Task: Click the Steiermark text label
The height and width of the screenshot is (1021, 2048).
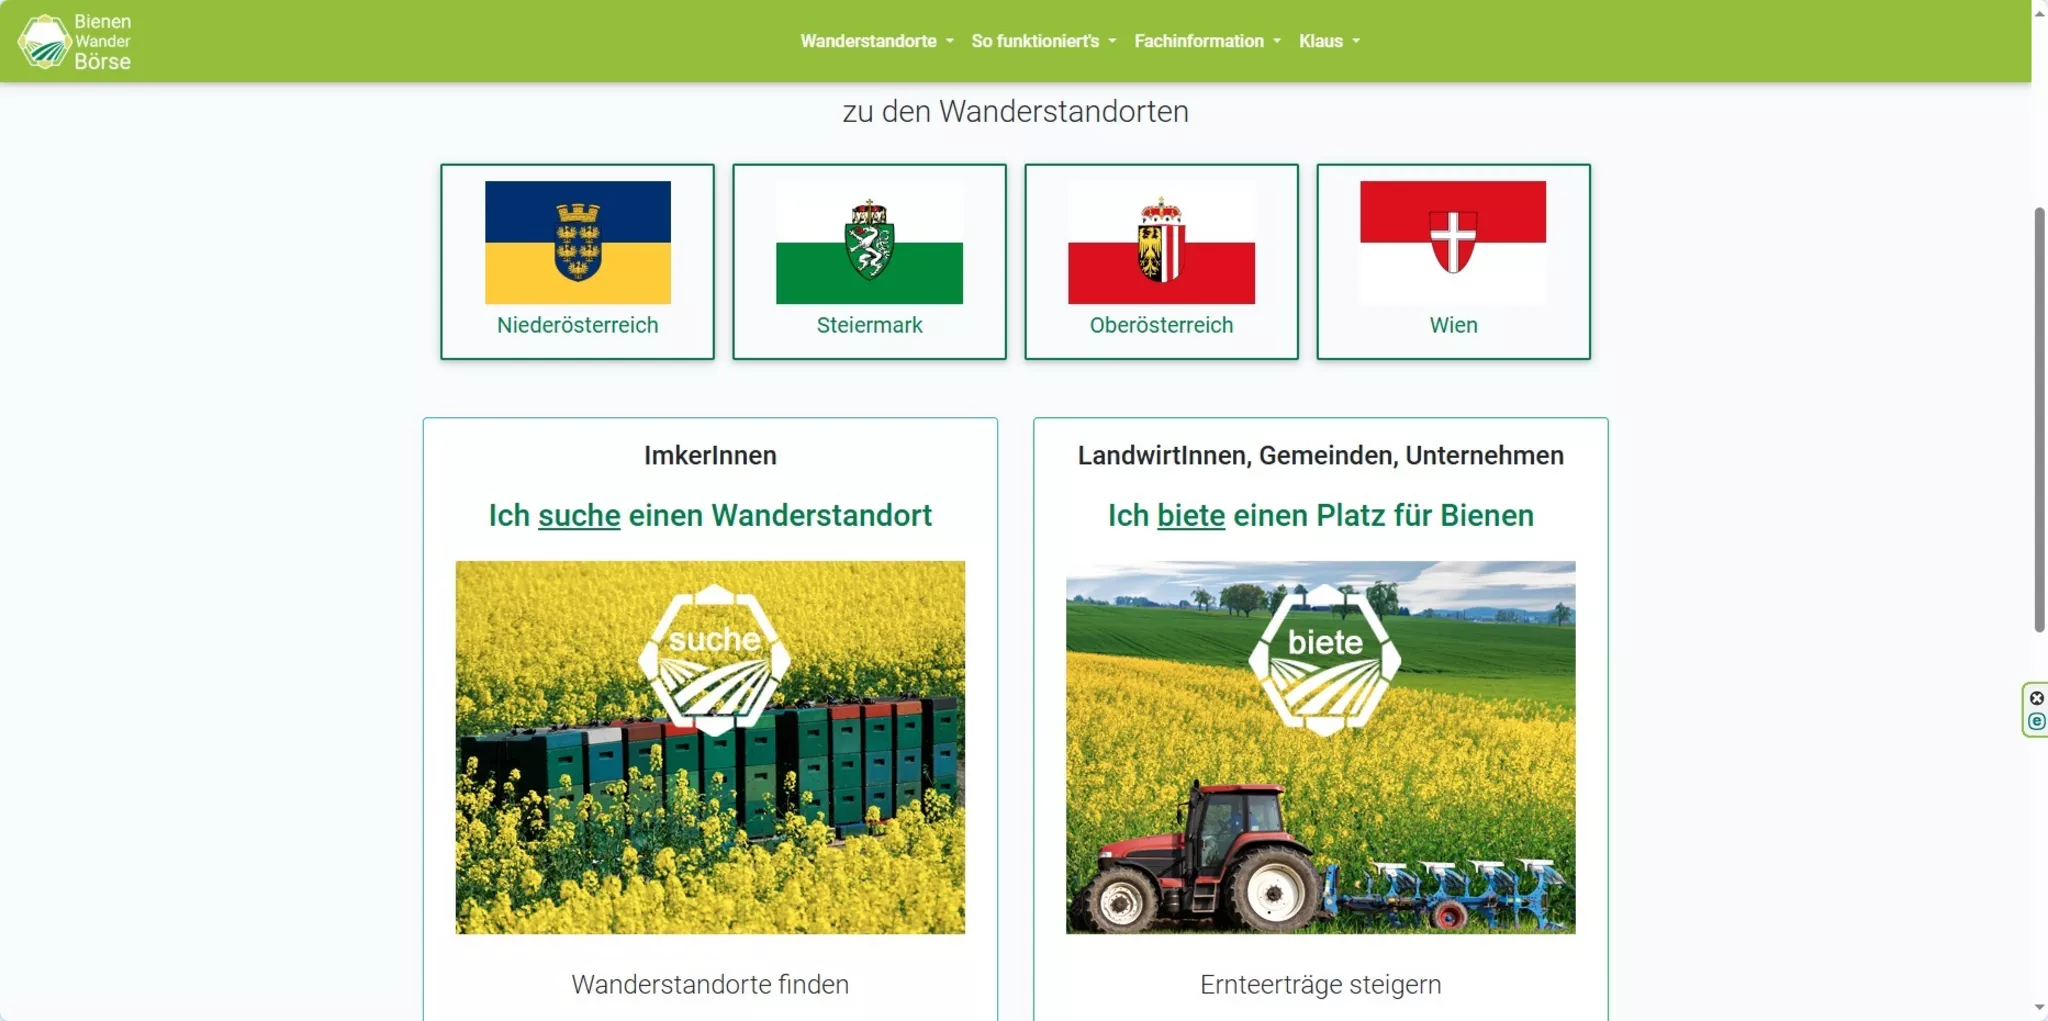Action: tap(869, 325)
